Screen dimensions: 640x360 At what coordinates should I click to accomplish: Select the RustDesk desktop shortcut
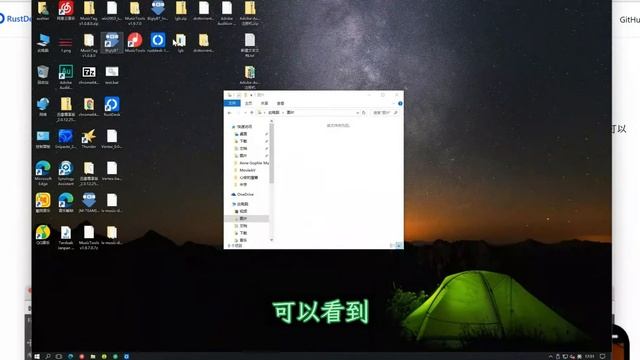coord(111,107)
